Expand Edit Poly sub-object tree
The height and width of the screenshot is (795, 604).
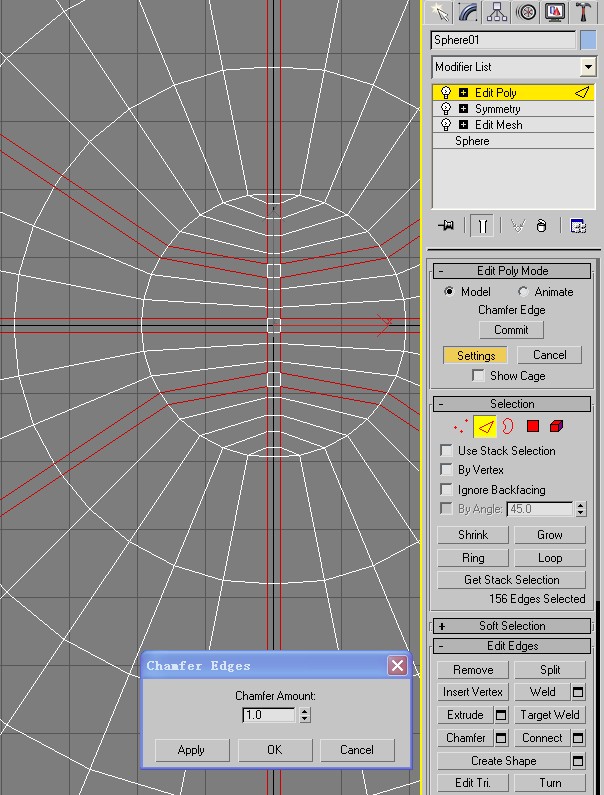tap(464, 93)
